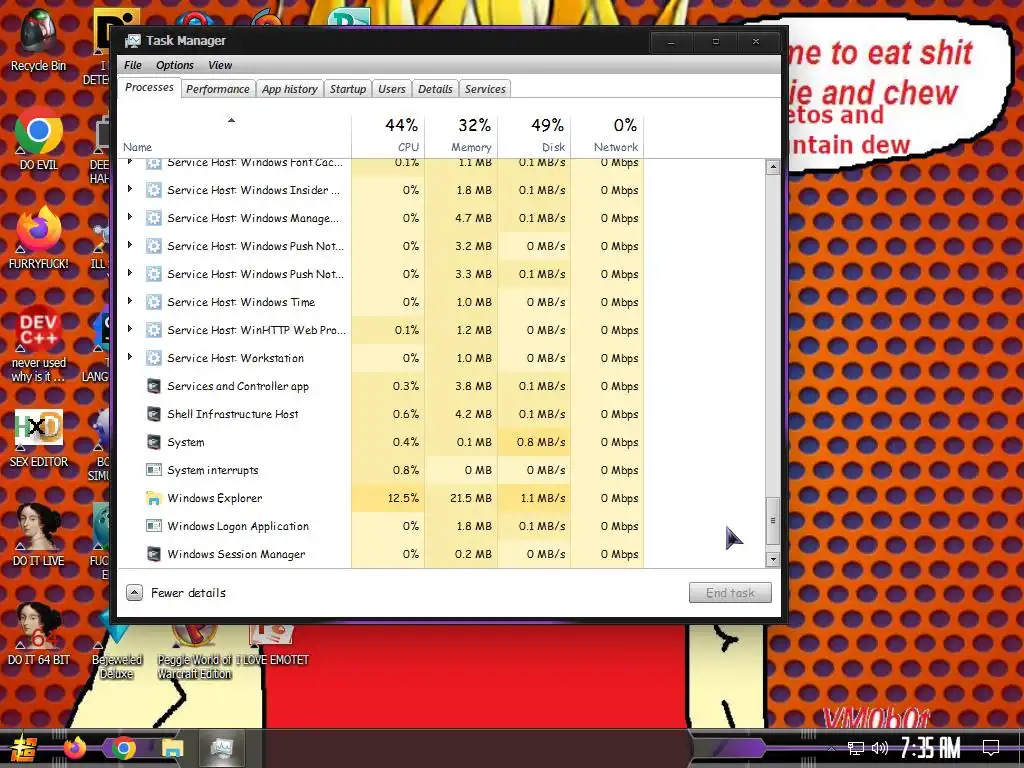The height and width of the screenshot is (768, 1024).
Task: Sort processes by Memory column
Action: coord(462,136)
